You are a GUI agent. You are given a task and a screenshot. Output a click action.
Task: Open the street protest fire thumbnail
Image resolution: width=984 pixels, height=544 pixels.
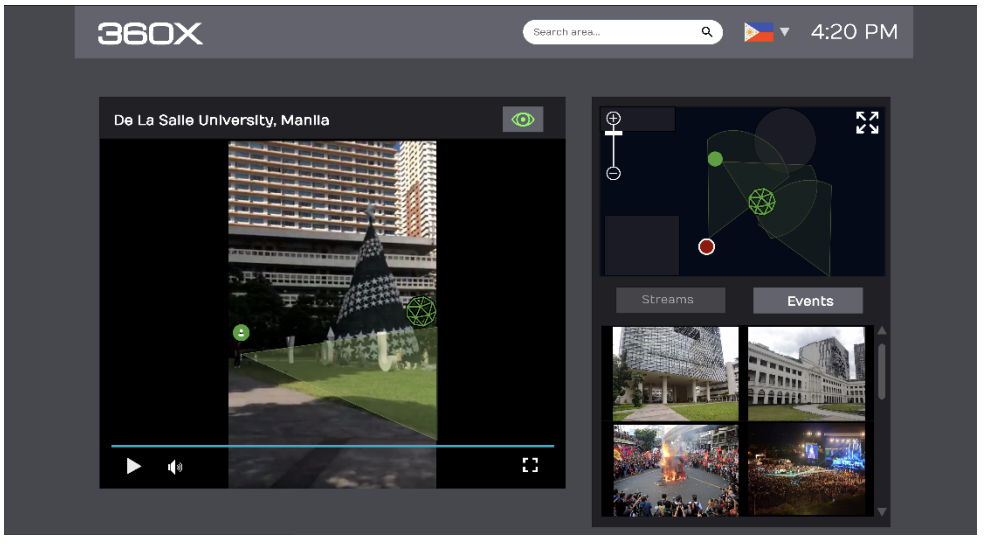[675, 470]
